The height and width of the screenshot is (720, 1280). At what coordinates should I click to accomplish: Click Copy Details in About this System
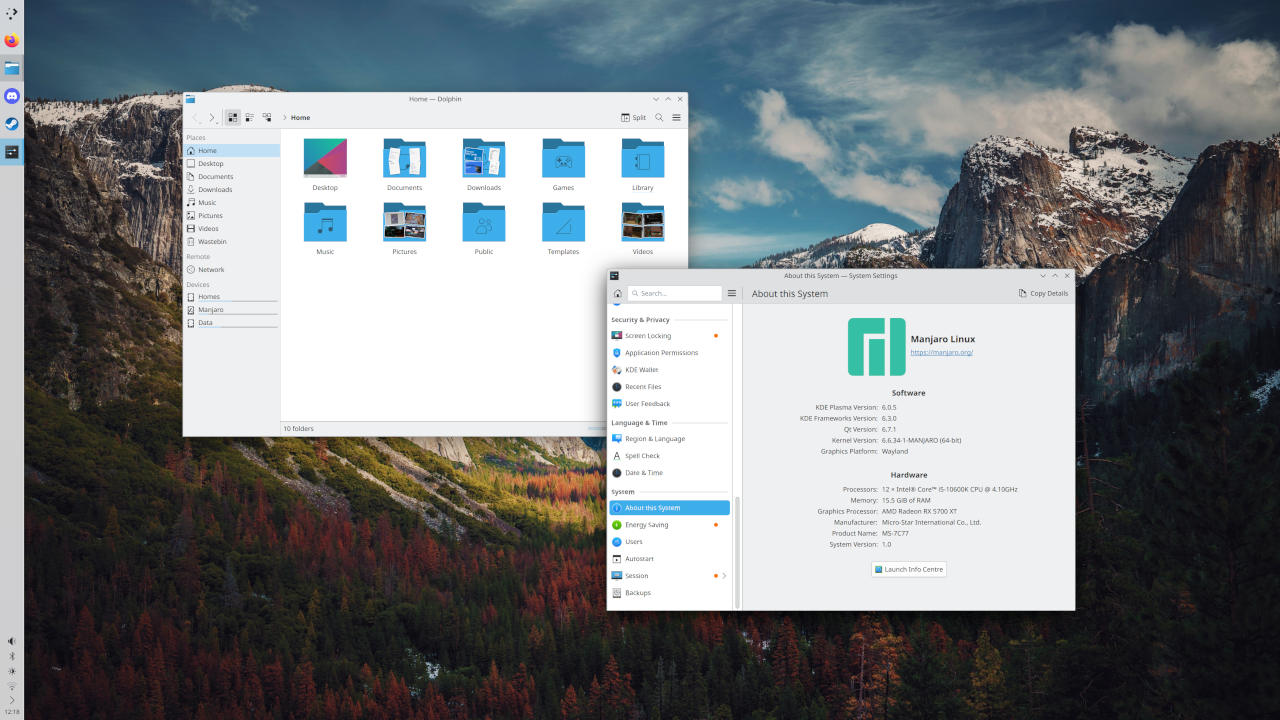(x=1044, y=293)
